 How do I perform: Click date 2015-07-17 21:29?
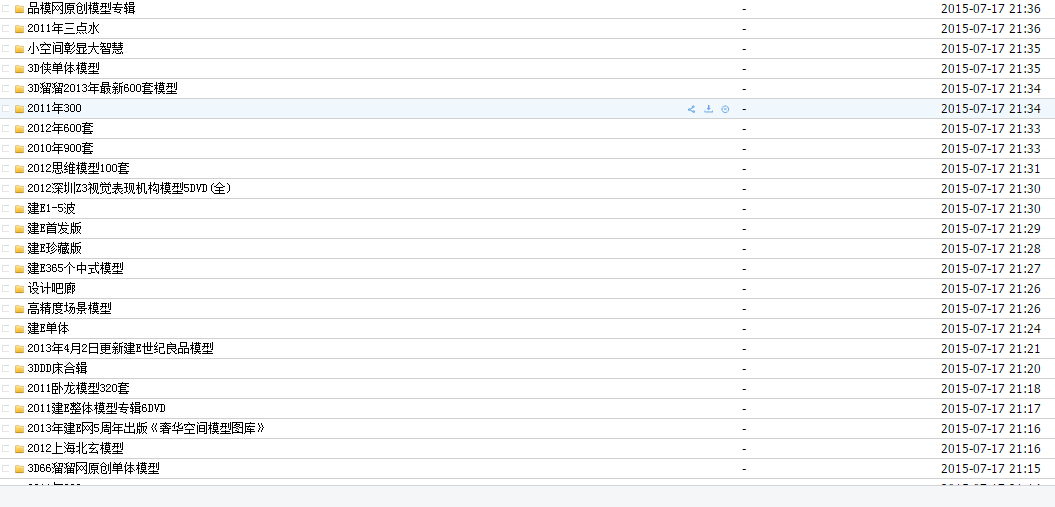pos(990,229)
